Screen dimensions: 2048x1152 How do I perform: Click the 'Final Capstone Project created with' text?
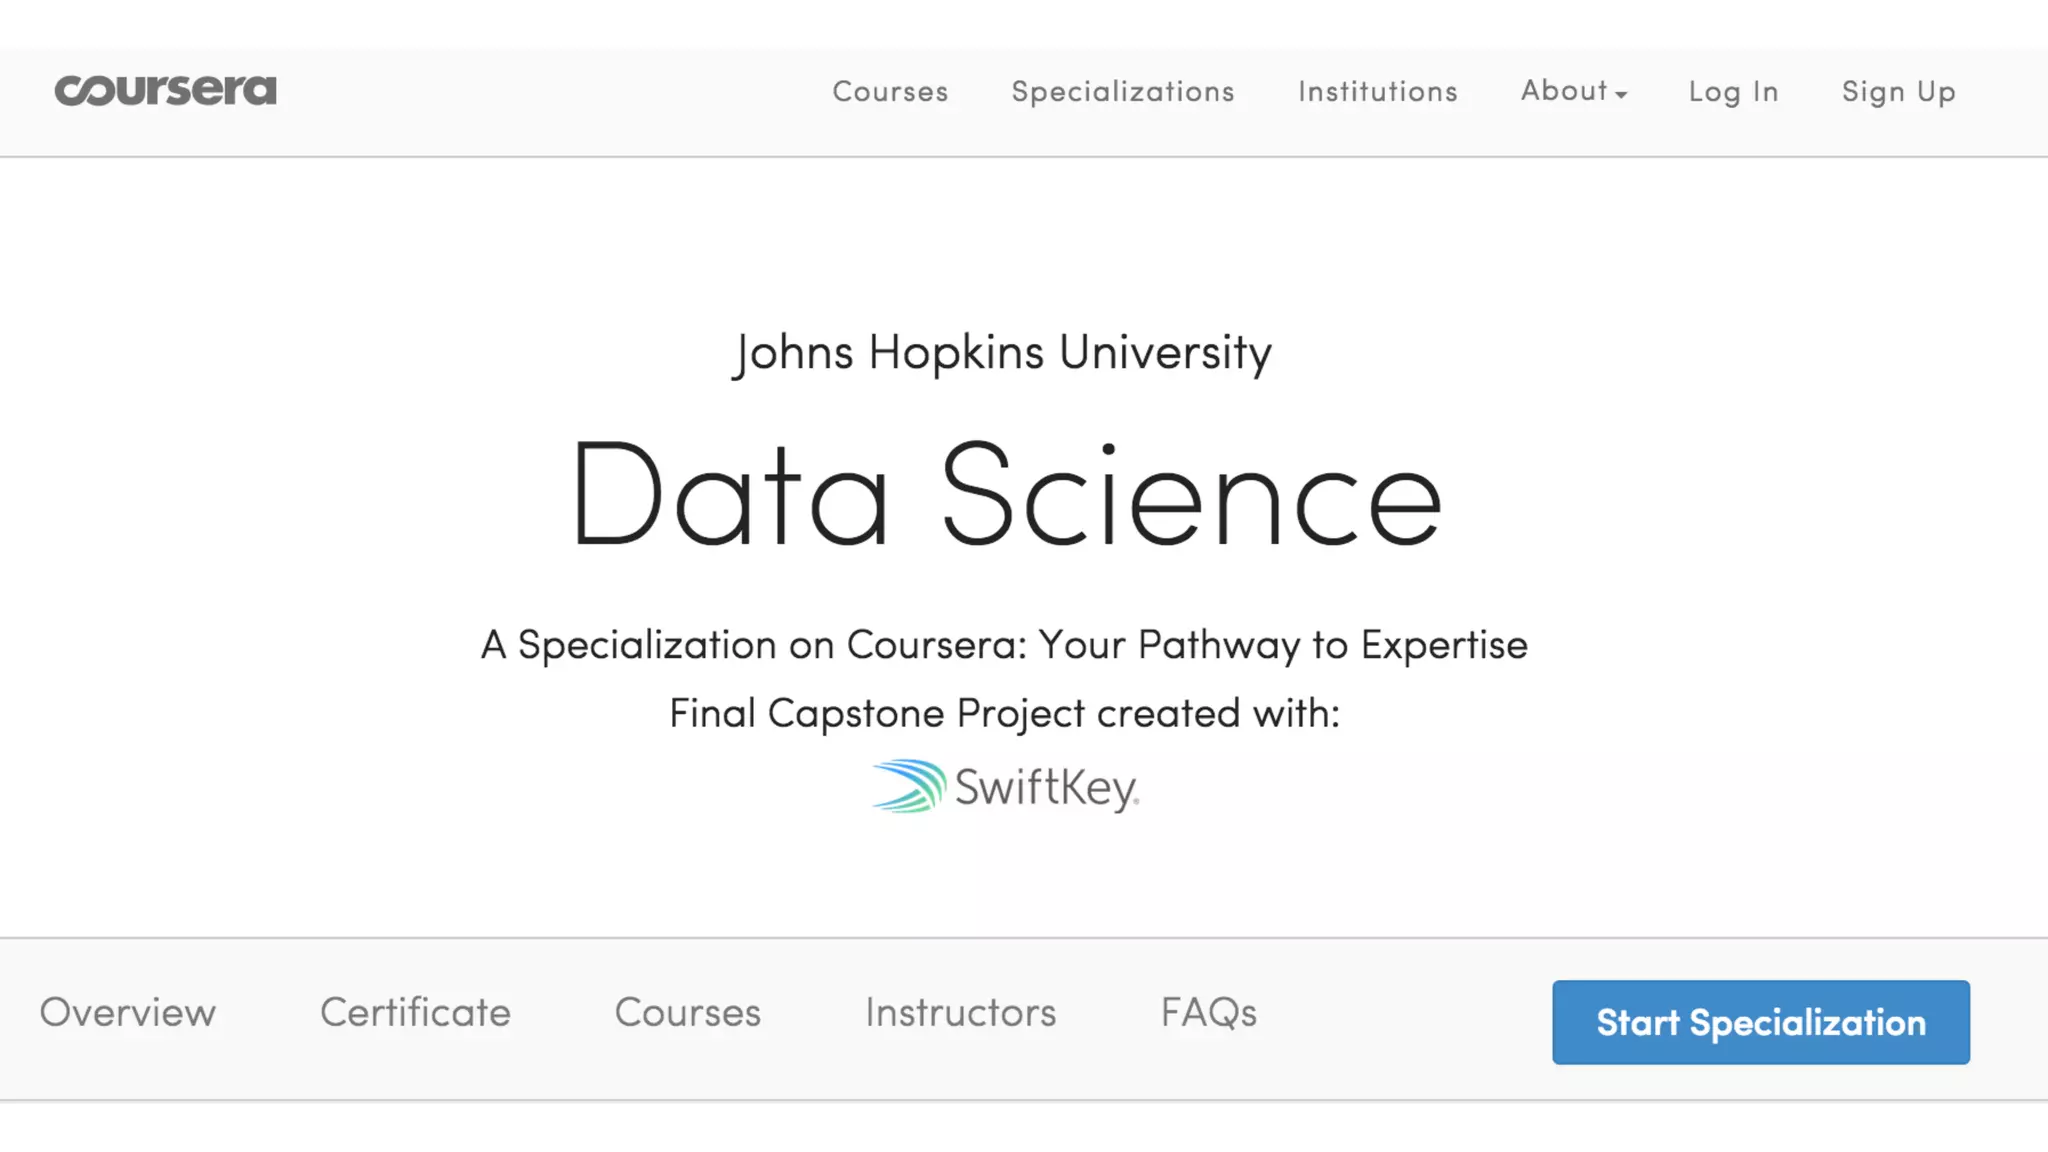(1004, 714)
